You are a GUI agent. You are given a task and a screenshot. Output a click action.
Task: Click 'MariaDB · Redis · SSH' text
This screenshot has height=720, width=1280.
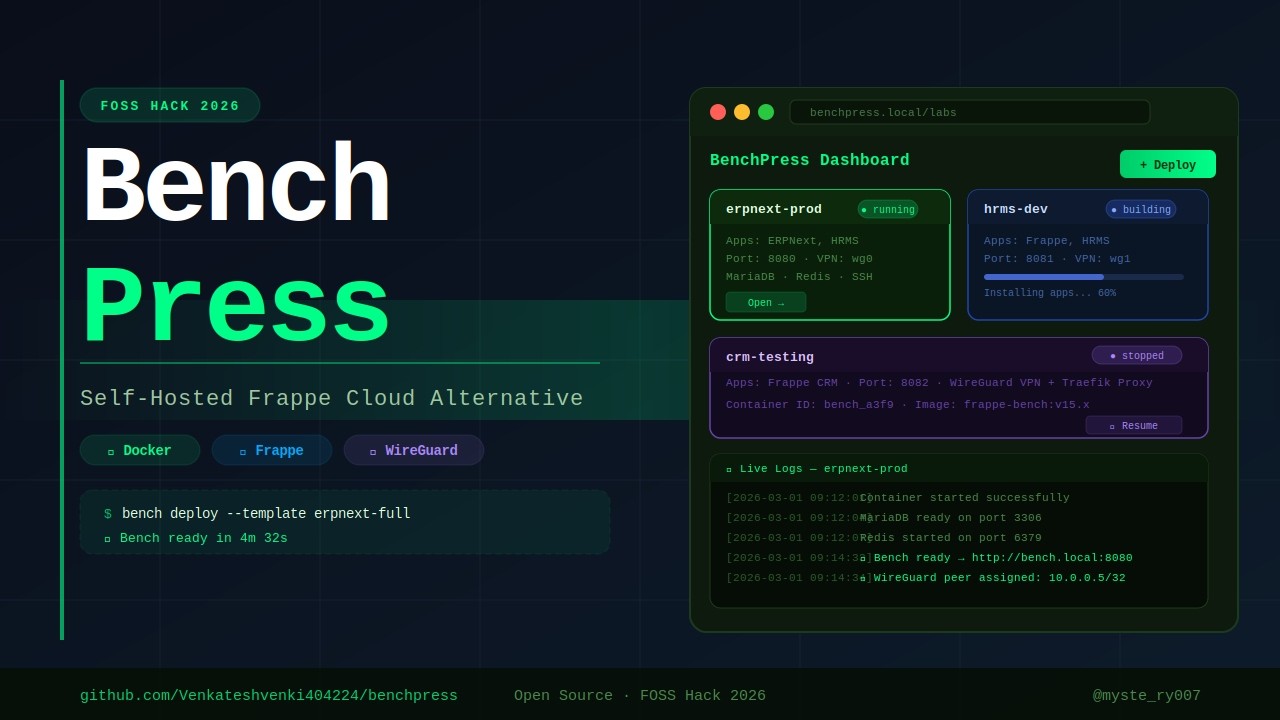coord(799,276)
